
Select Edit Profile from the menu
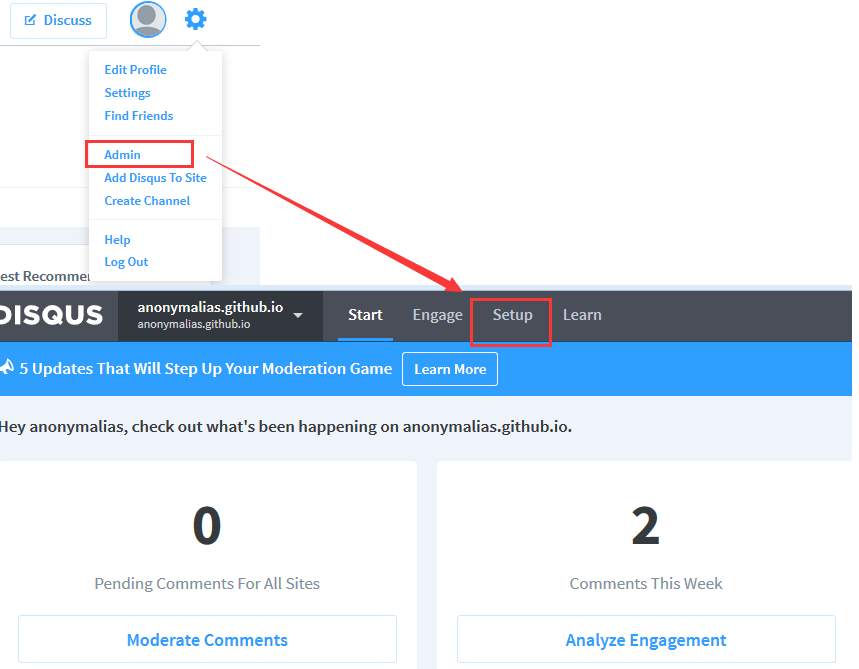coord(135,70)
